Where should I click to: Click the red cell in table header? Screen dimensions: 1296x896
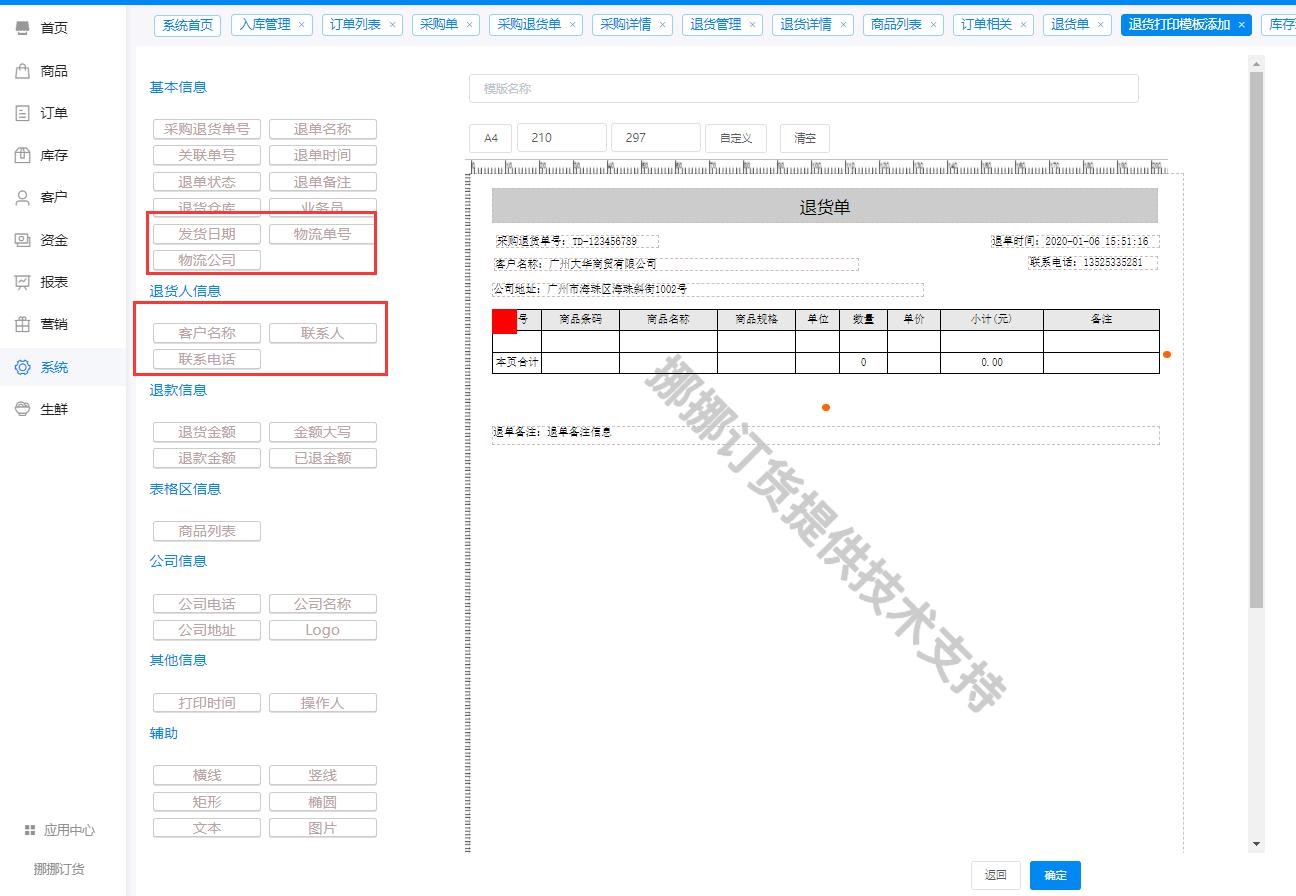coord(504,320)
